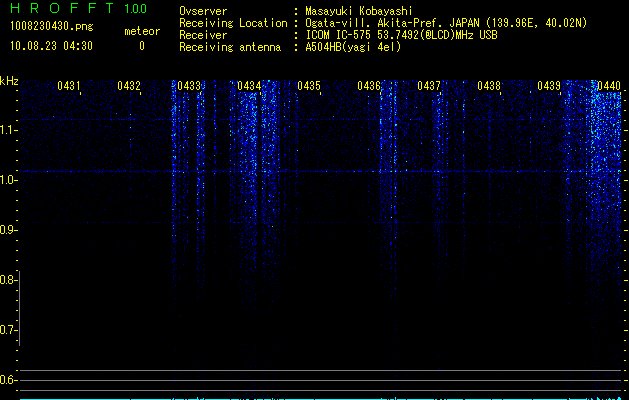Click the 1.0 kHz frequency axis label
This screenshot has width=629, height=400.
[8, 180]
